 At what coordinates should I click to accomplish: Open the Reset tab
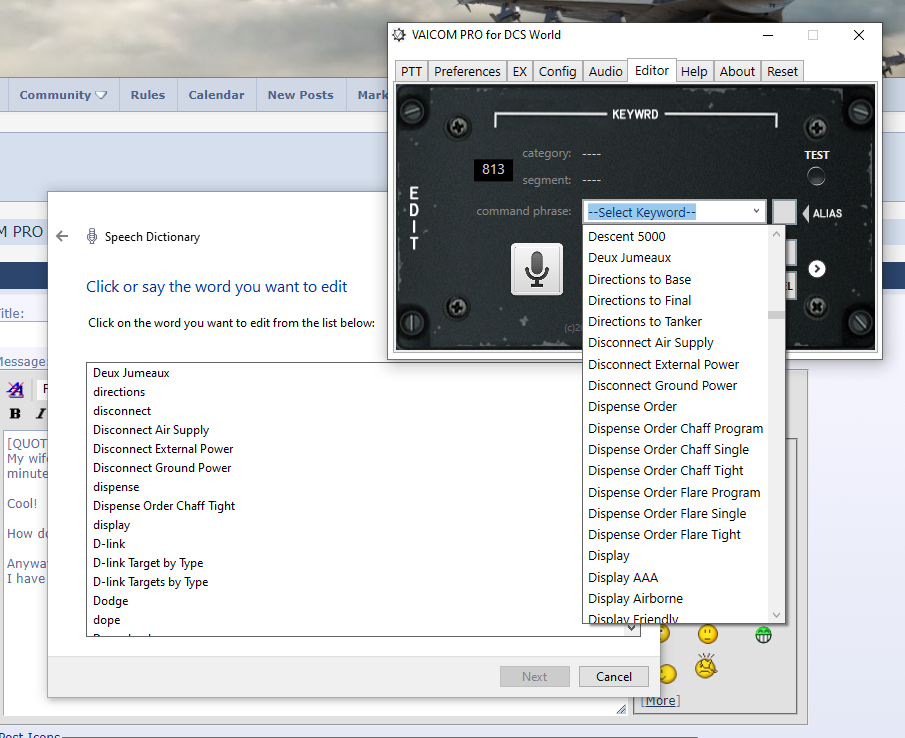782,72
